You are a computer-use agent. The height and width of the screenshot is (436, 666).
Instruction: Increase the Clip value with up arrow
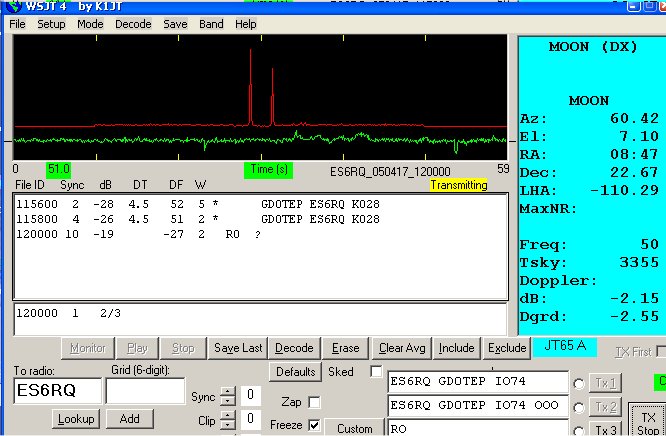pyautogui.click(x=227, y=415)
